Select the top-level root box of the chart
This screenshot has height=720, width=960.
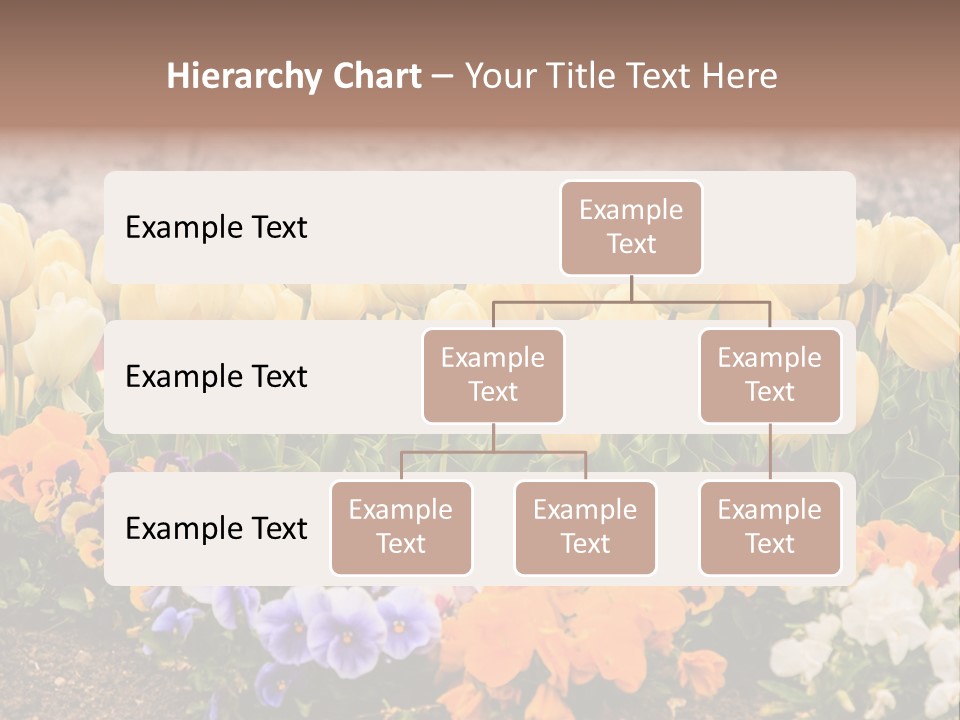coord(631,228)
